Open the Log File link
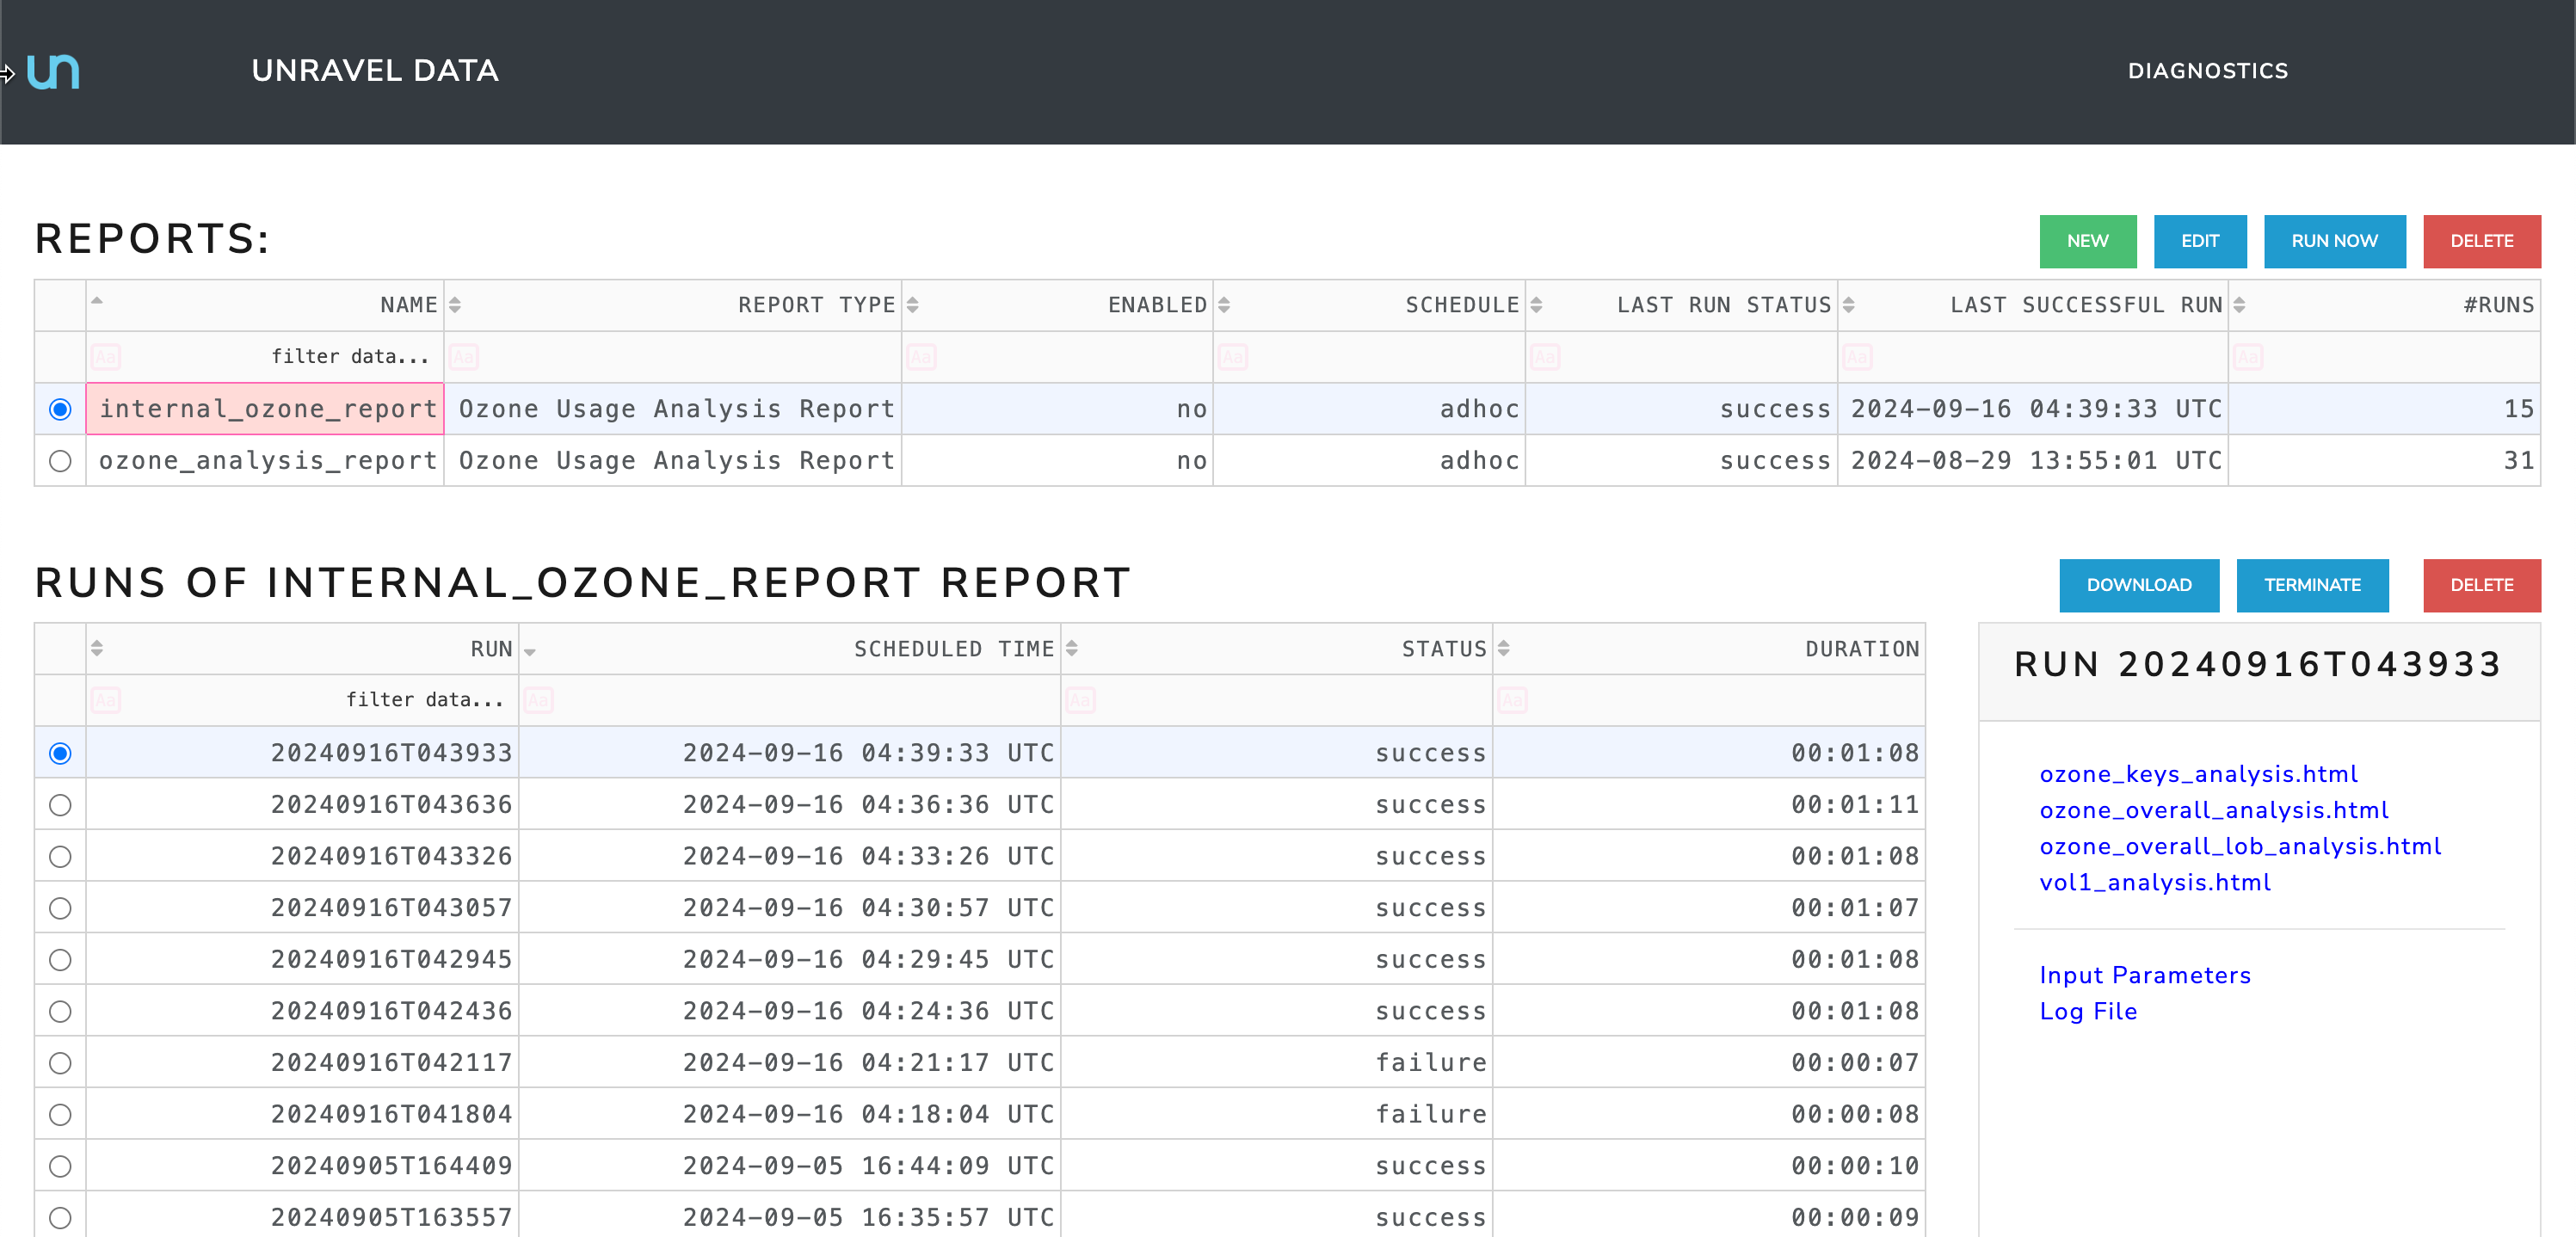 coord(2087,1011)
